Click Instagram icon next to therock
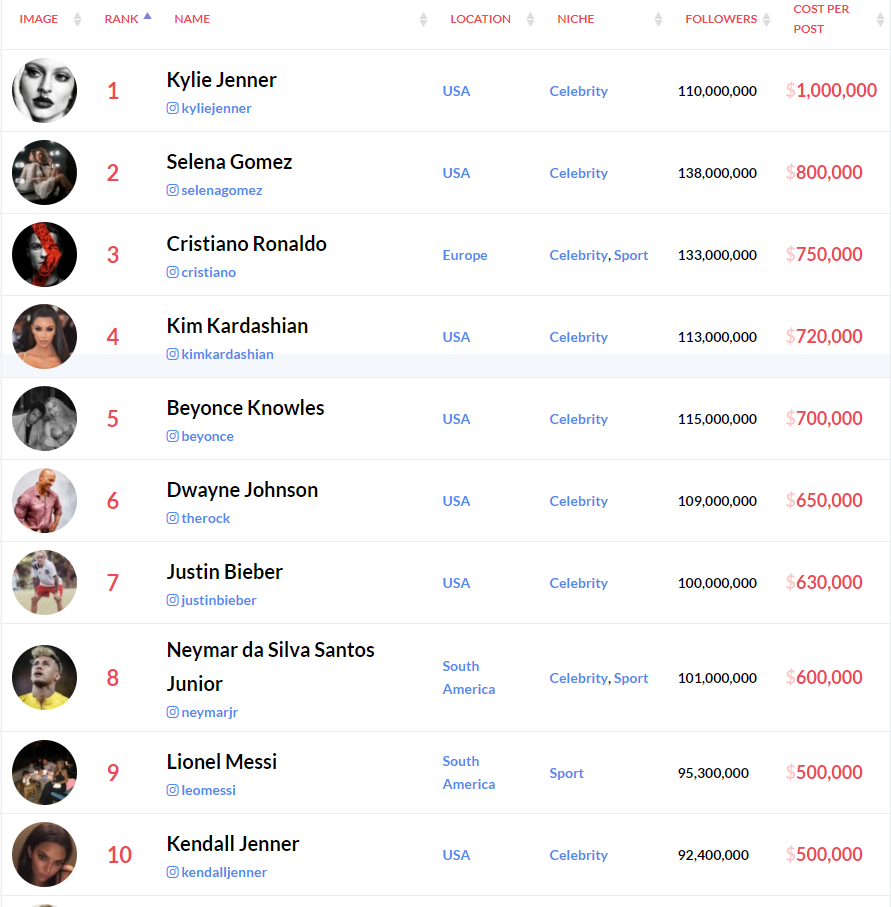The width and height of the screenshot is (891, 907). pos(172,518)
